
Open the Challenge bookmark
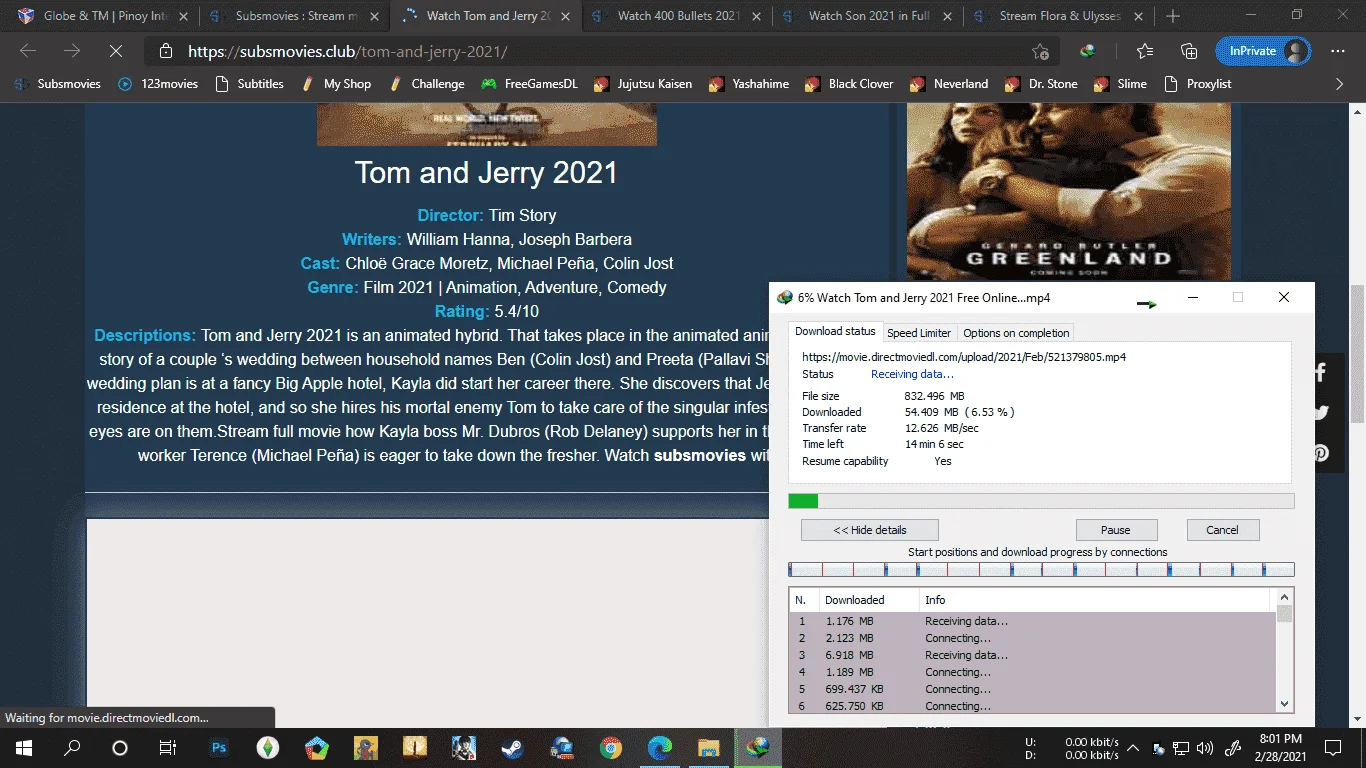coord(427,84)
